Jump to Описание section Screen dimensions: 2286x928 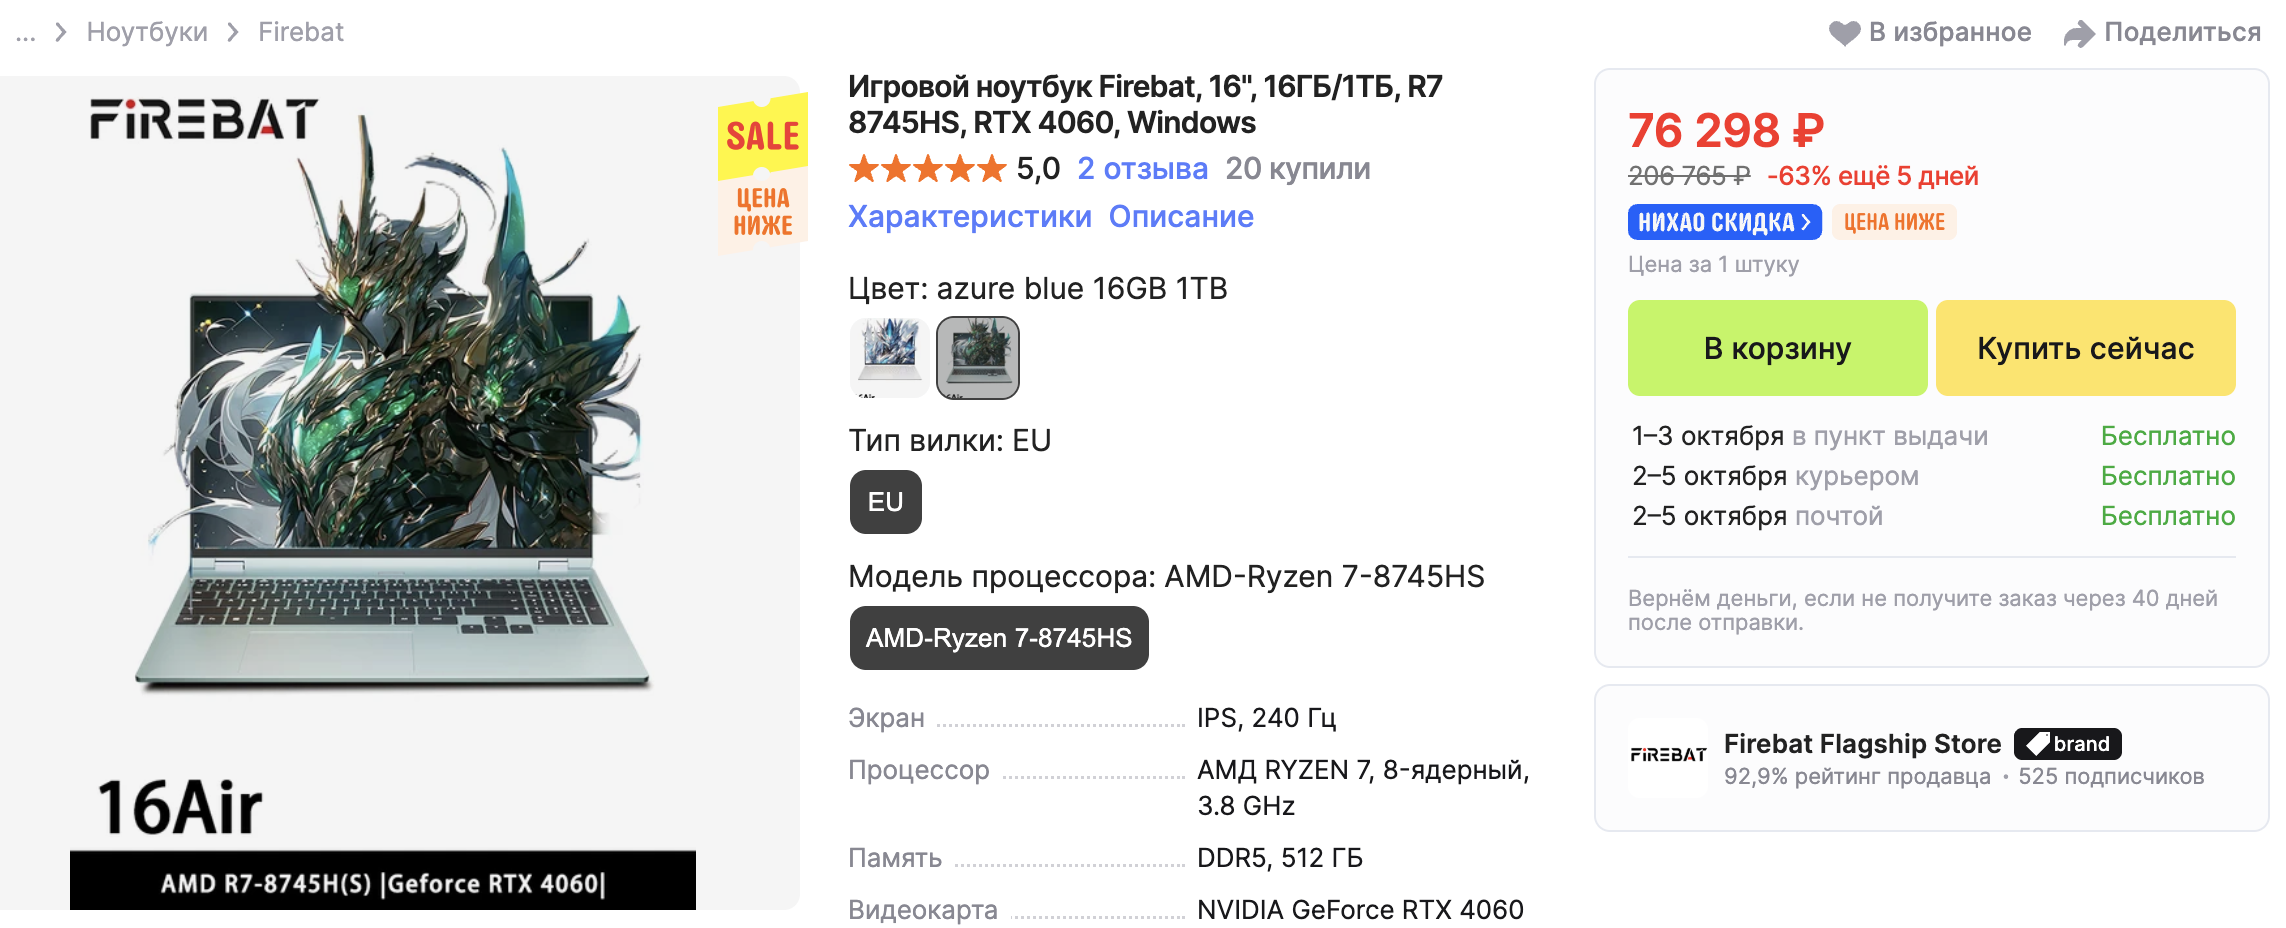[x=1180, y=217]
